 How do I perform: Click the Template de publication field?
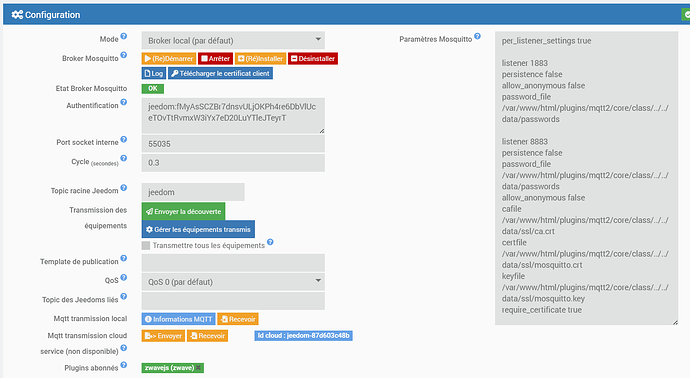point(233,263)
